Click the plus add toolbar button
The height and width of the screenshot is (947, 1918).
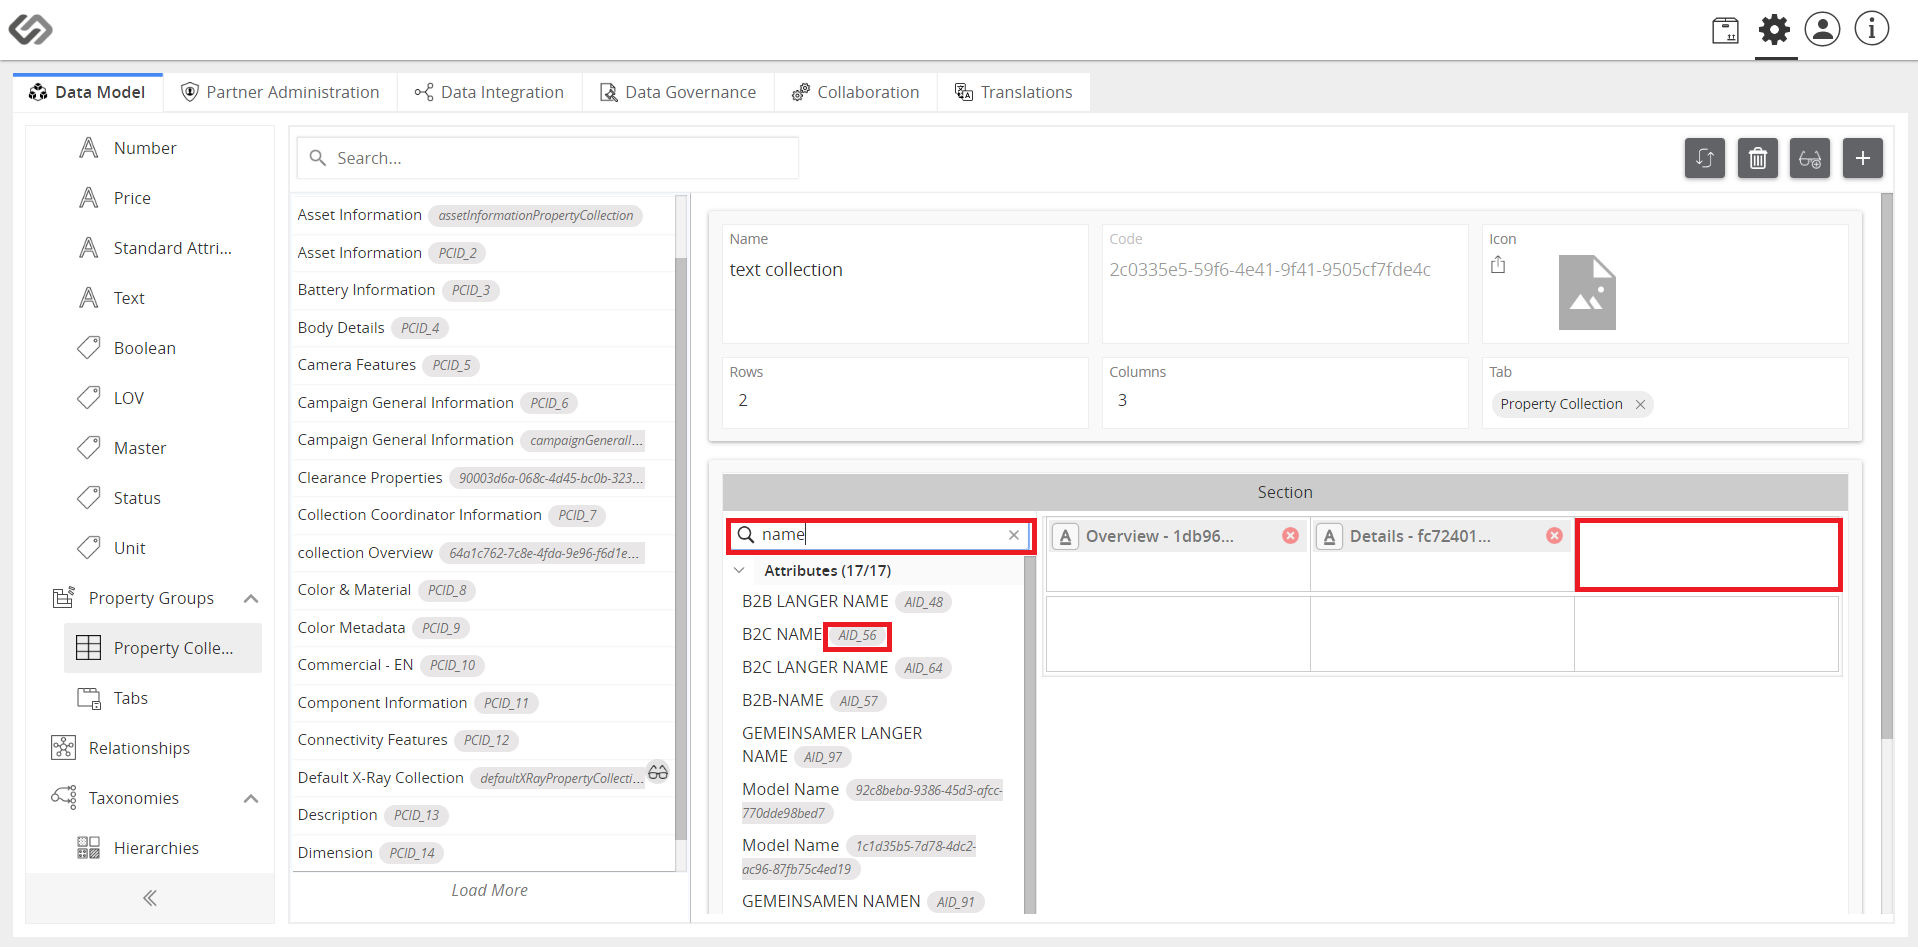tap(1862, 158)
